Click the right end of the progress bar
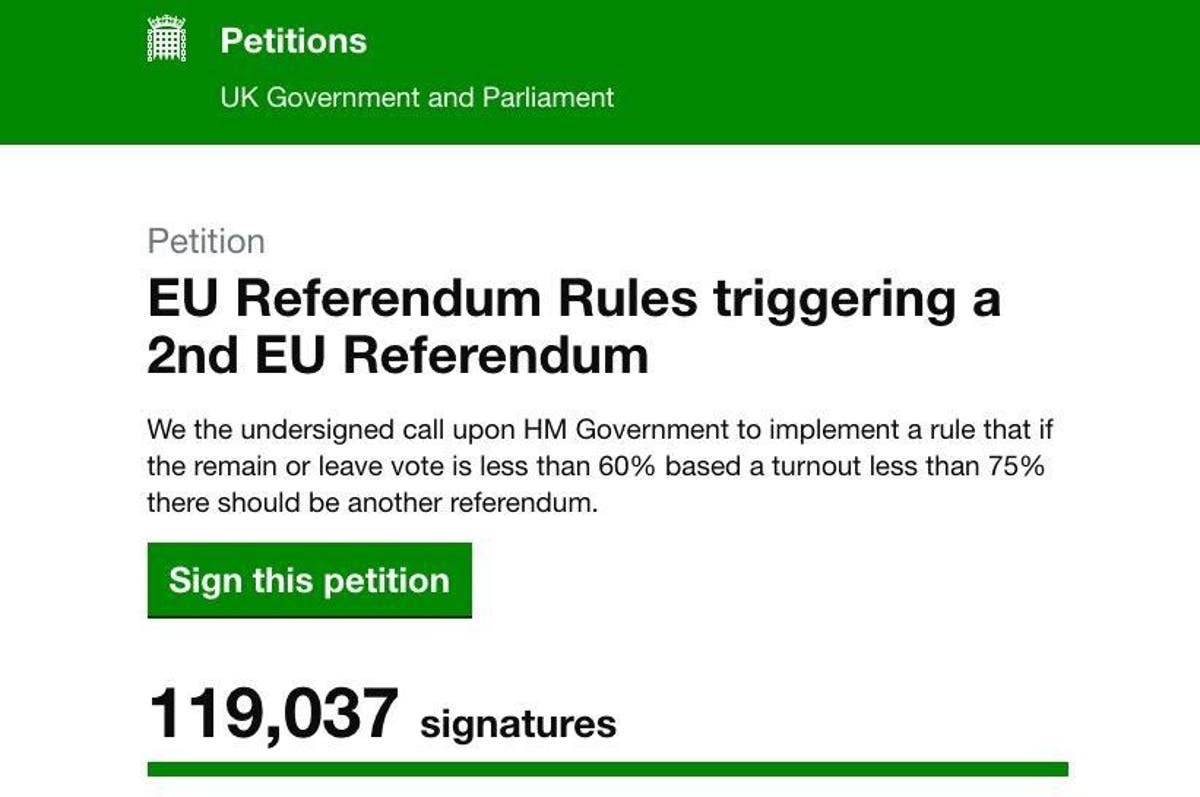Viewport: 1200px width, 797px height. pos(1060,769)
